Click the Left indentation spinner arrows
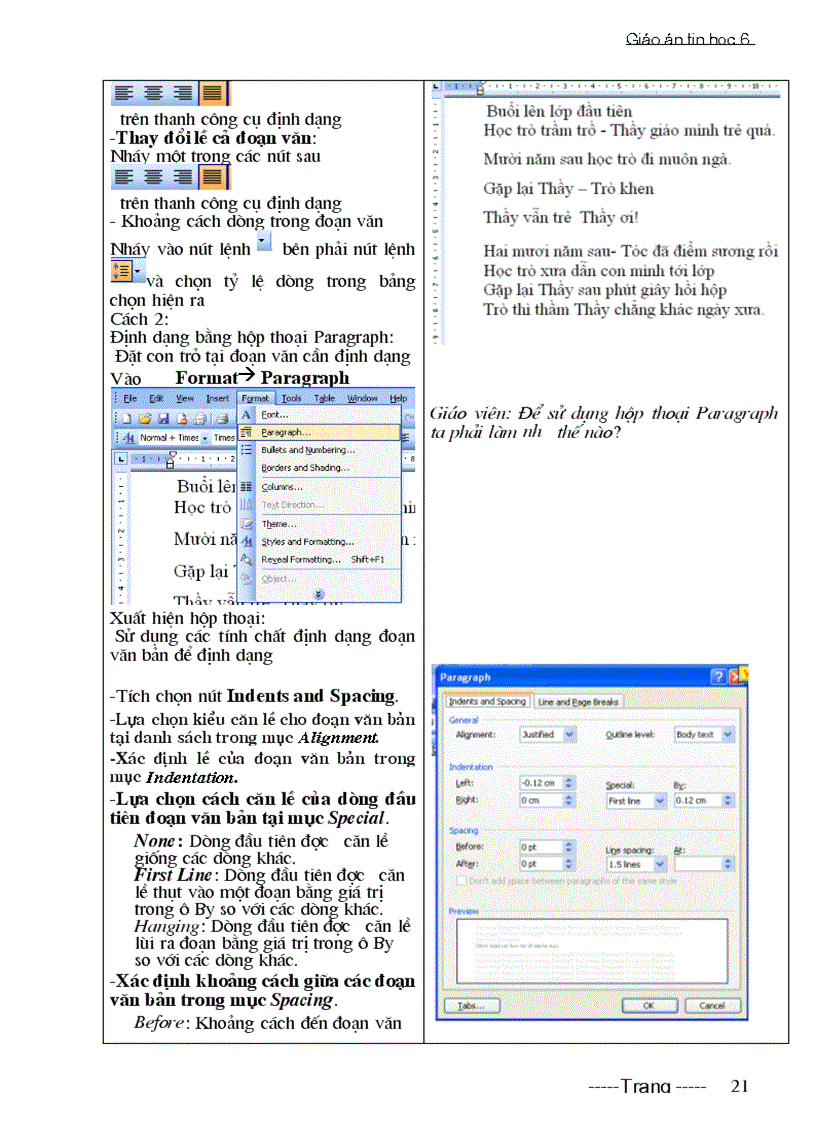Screen dimensions: 816x1123 [x=569, y=783]
